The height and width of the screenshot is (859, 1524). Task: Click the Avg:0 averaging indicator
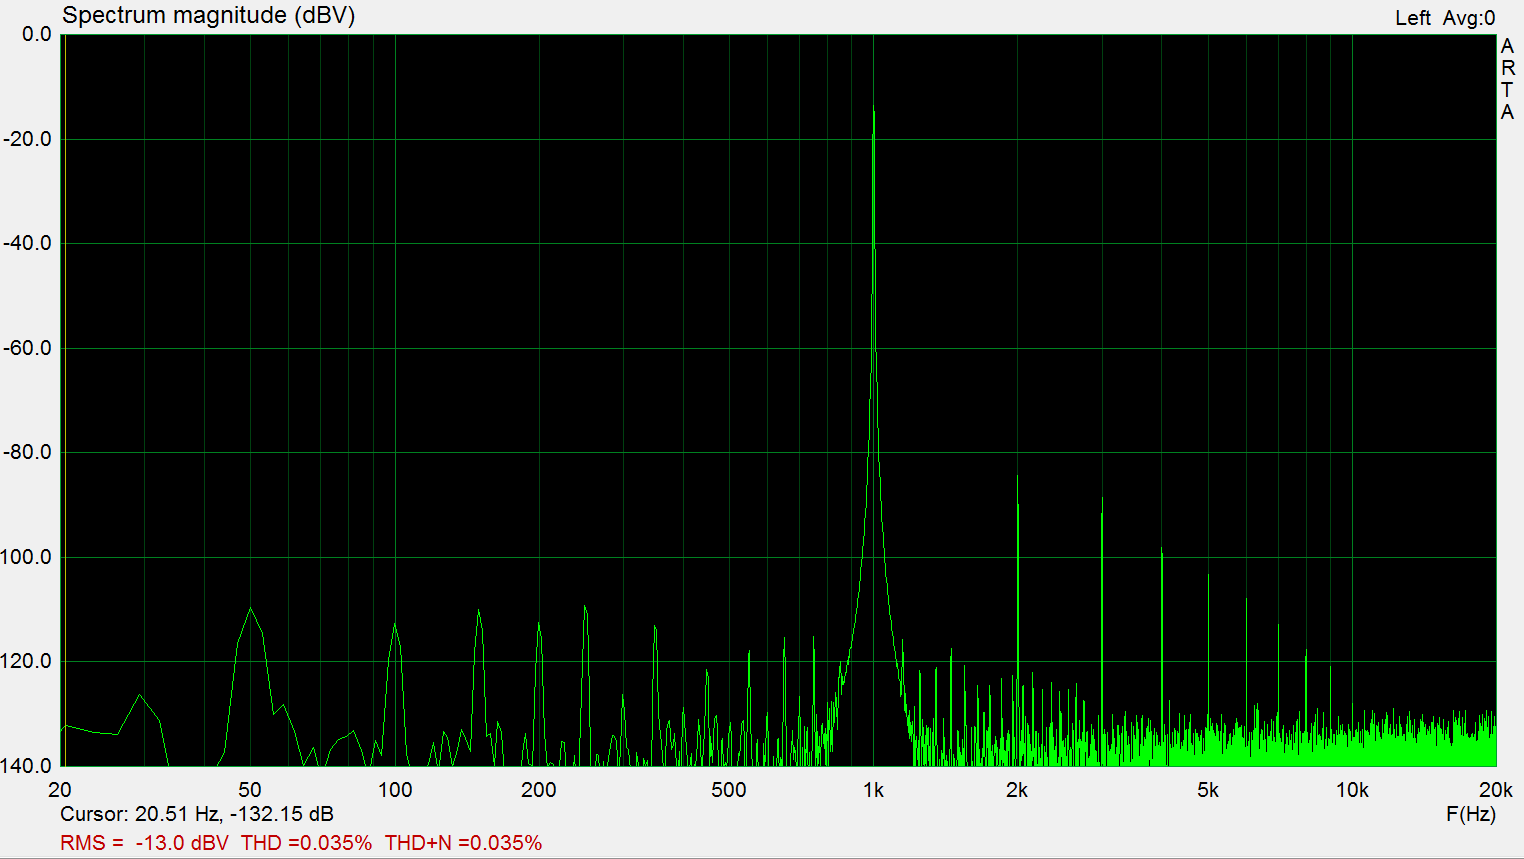click(x=1469, y=18)
